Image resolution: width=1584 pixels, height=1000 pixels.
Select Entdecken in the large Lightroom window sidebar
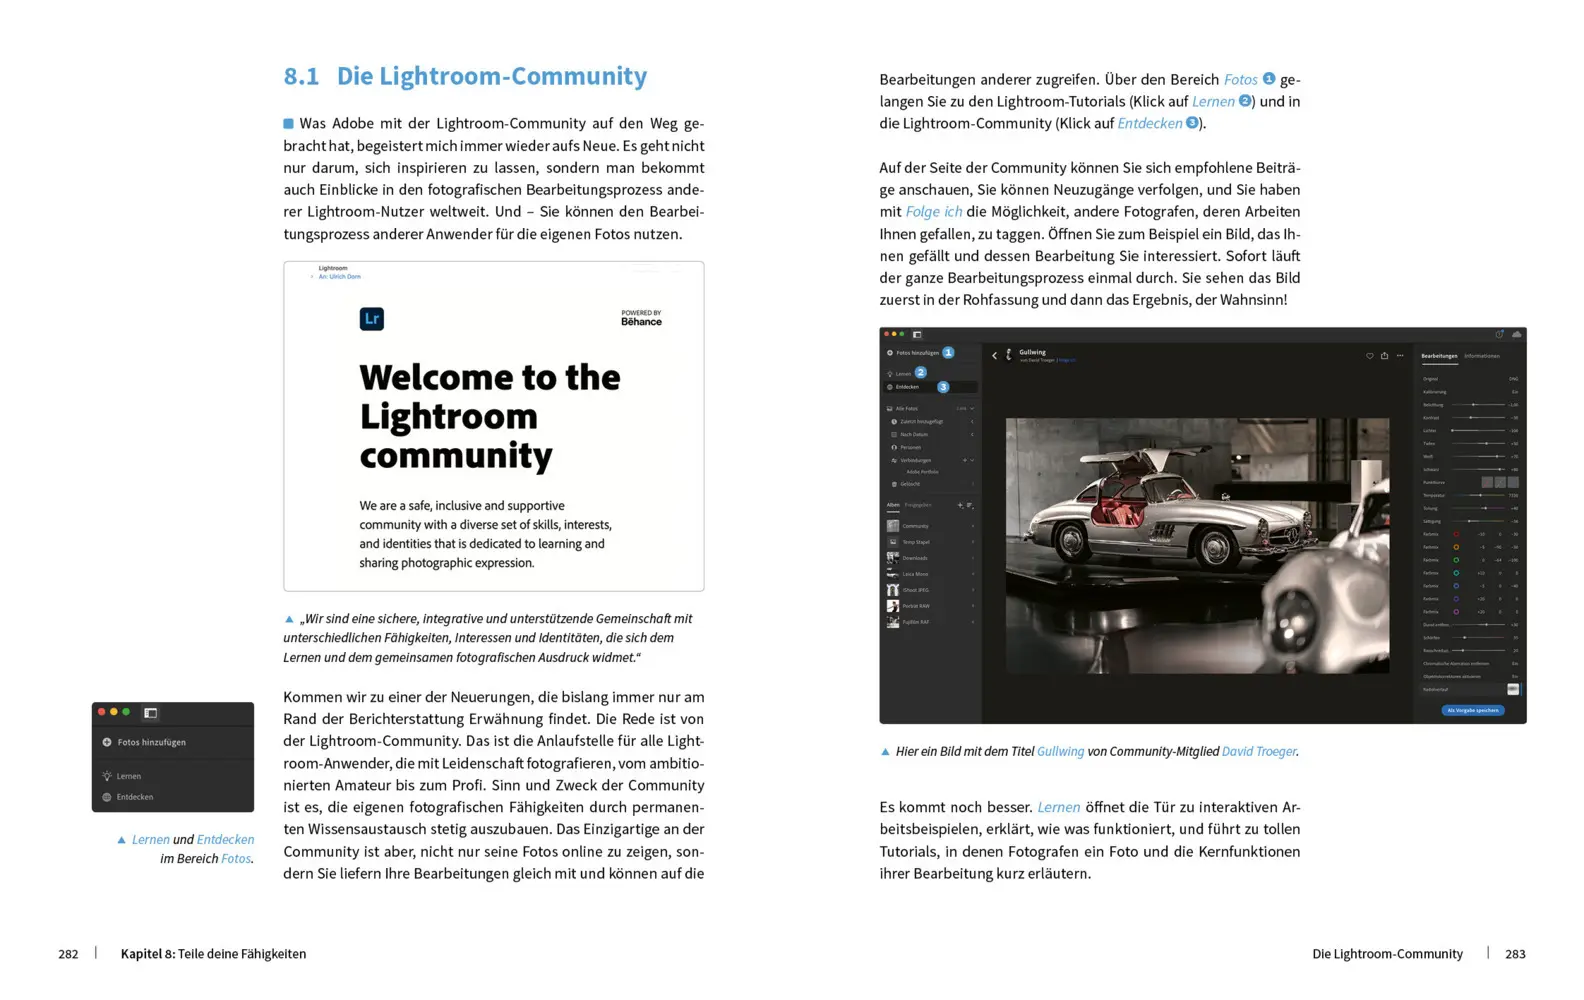[932, 387]
